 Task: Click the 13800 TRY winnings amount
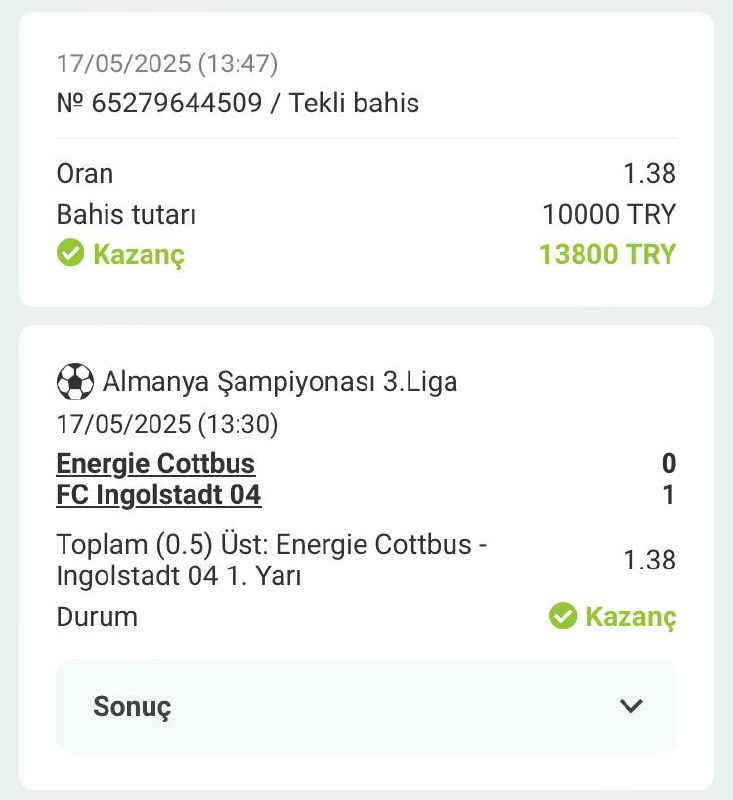pos(608,254)
